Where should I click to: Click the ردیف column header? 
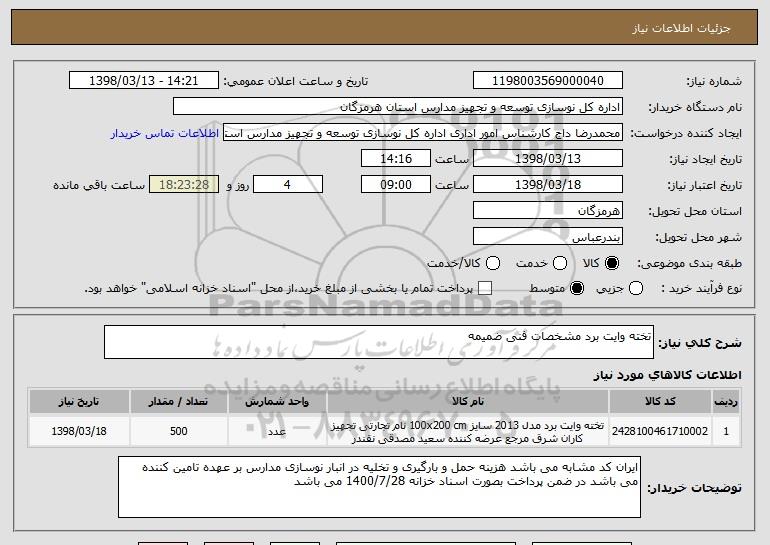click(x=726, y=402)
